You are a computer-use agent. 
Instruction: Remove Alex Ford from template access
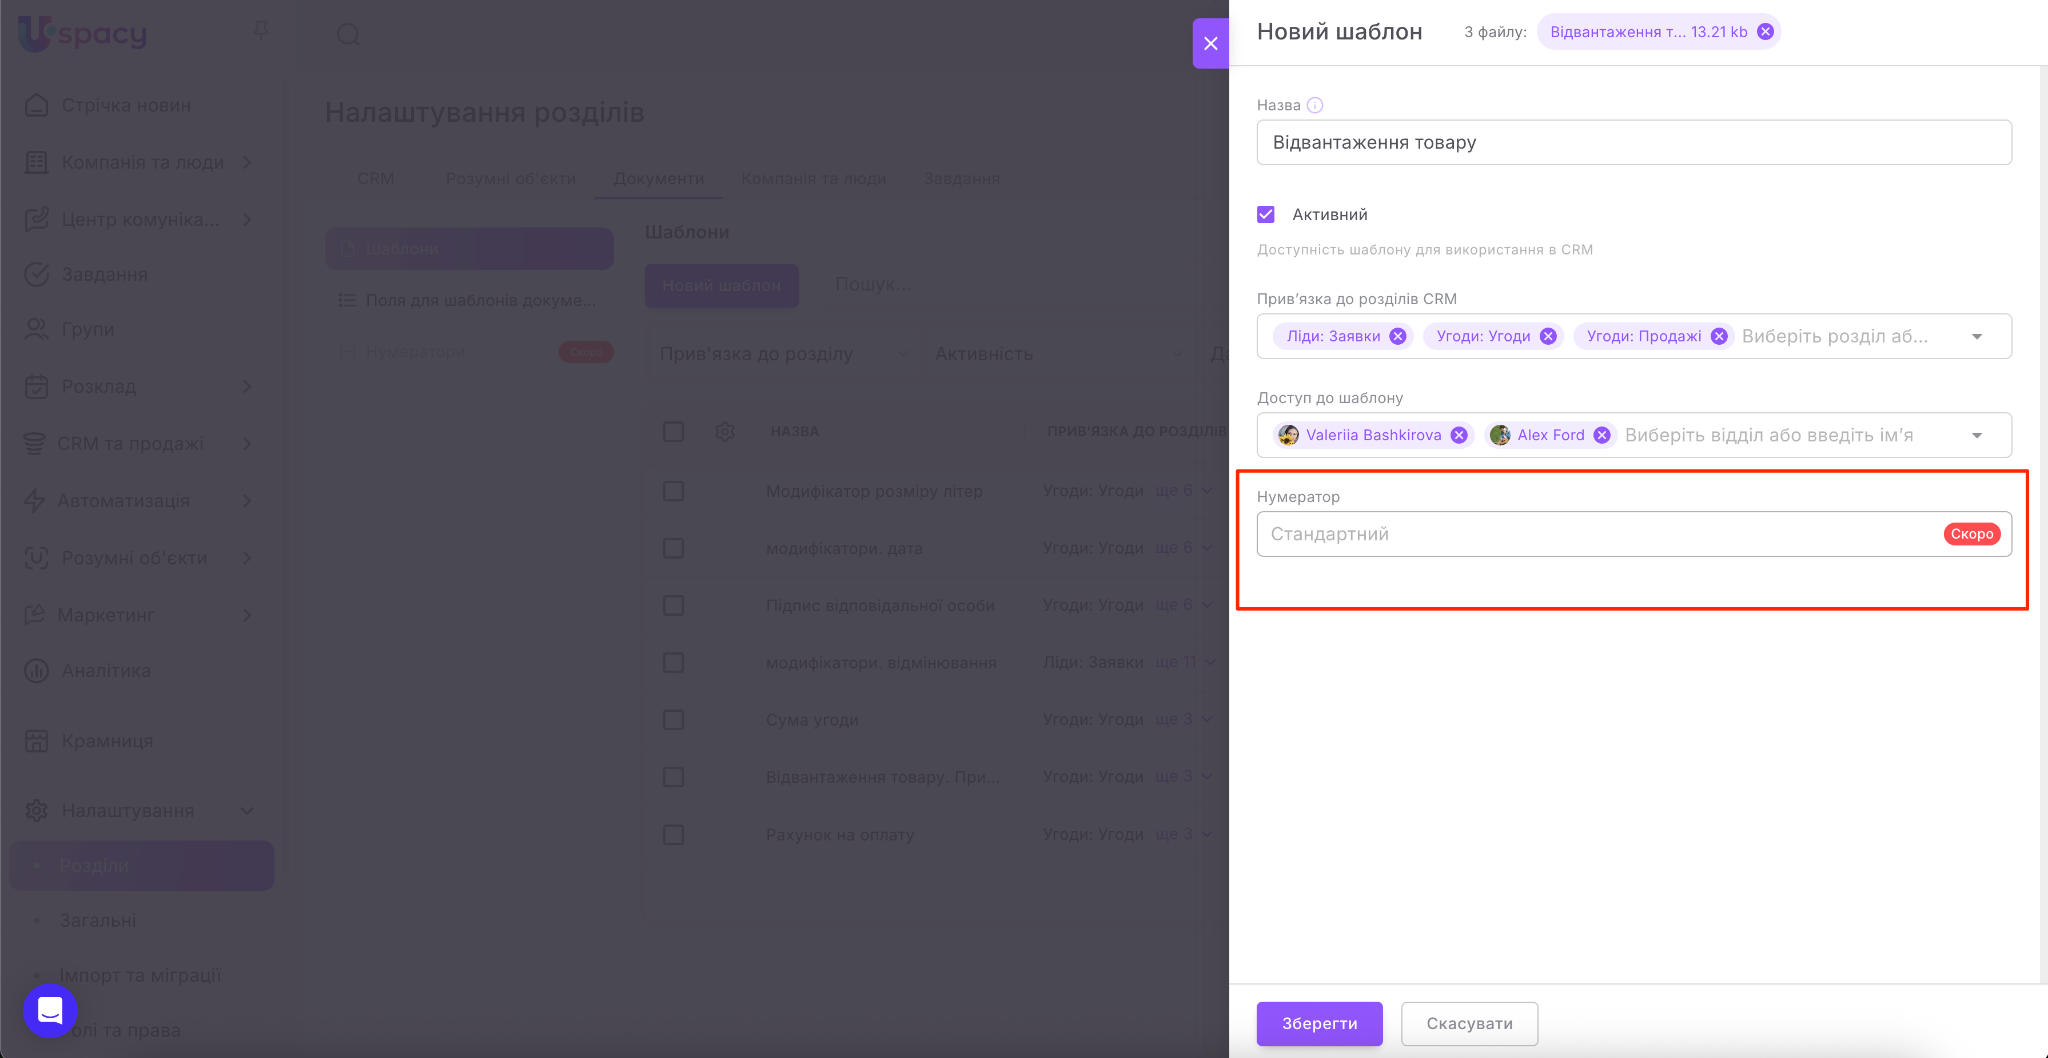[x=1602, y=435]
